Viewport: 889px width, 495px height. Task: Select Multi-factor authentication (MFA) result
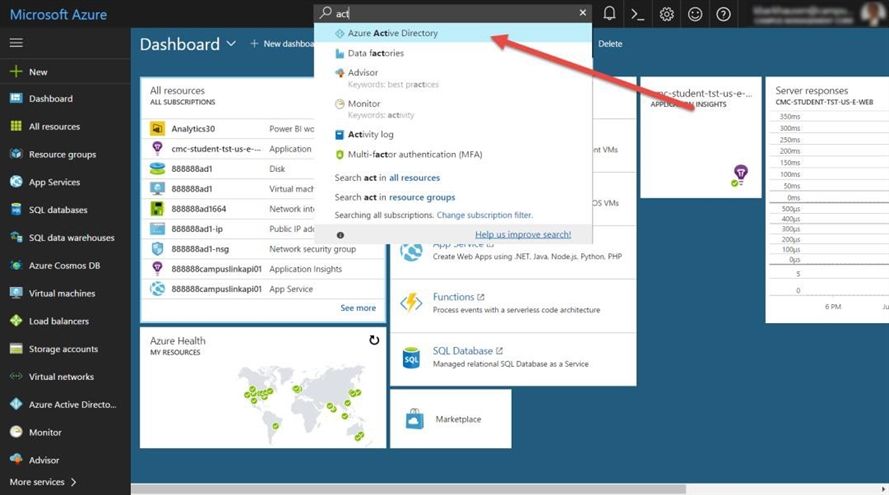click(x=453, y=154)
